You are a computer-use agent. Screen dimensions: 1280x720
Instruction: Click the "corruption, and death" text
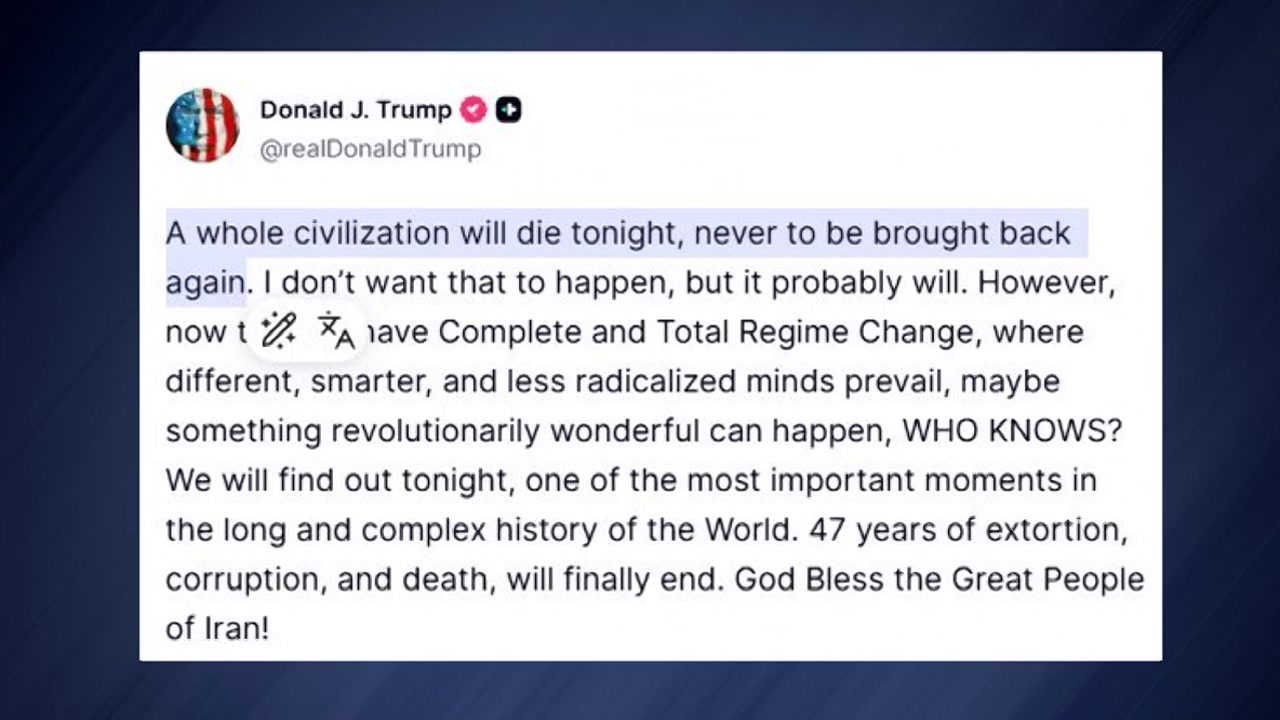[328, 580]
